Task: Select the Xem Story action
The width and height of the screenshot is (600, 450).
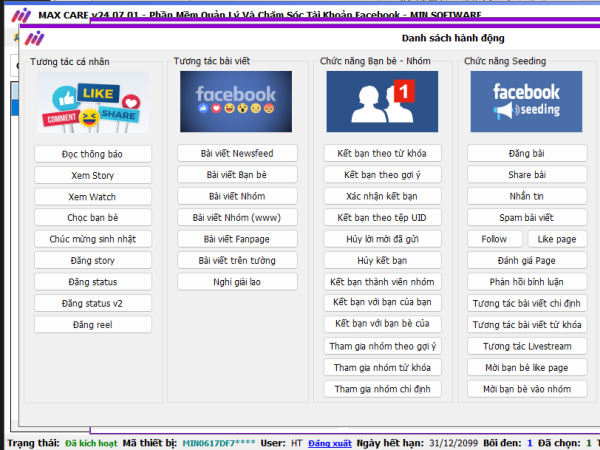Action: [x=93, y=175]
